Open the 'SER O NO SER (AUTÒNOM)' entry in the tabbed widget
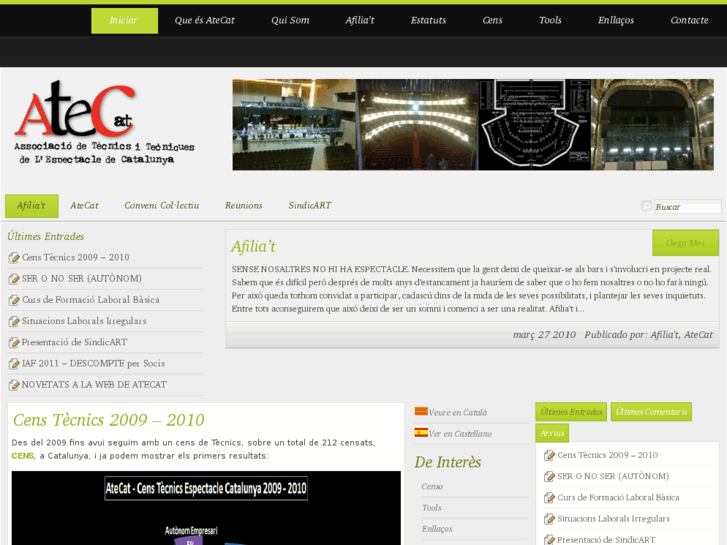 613,476
